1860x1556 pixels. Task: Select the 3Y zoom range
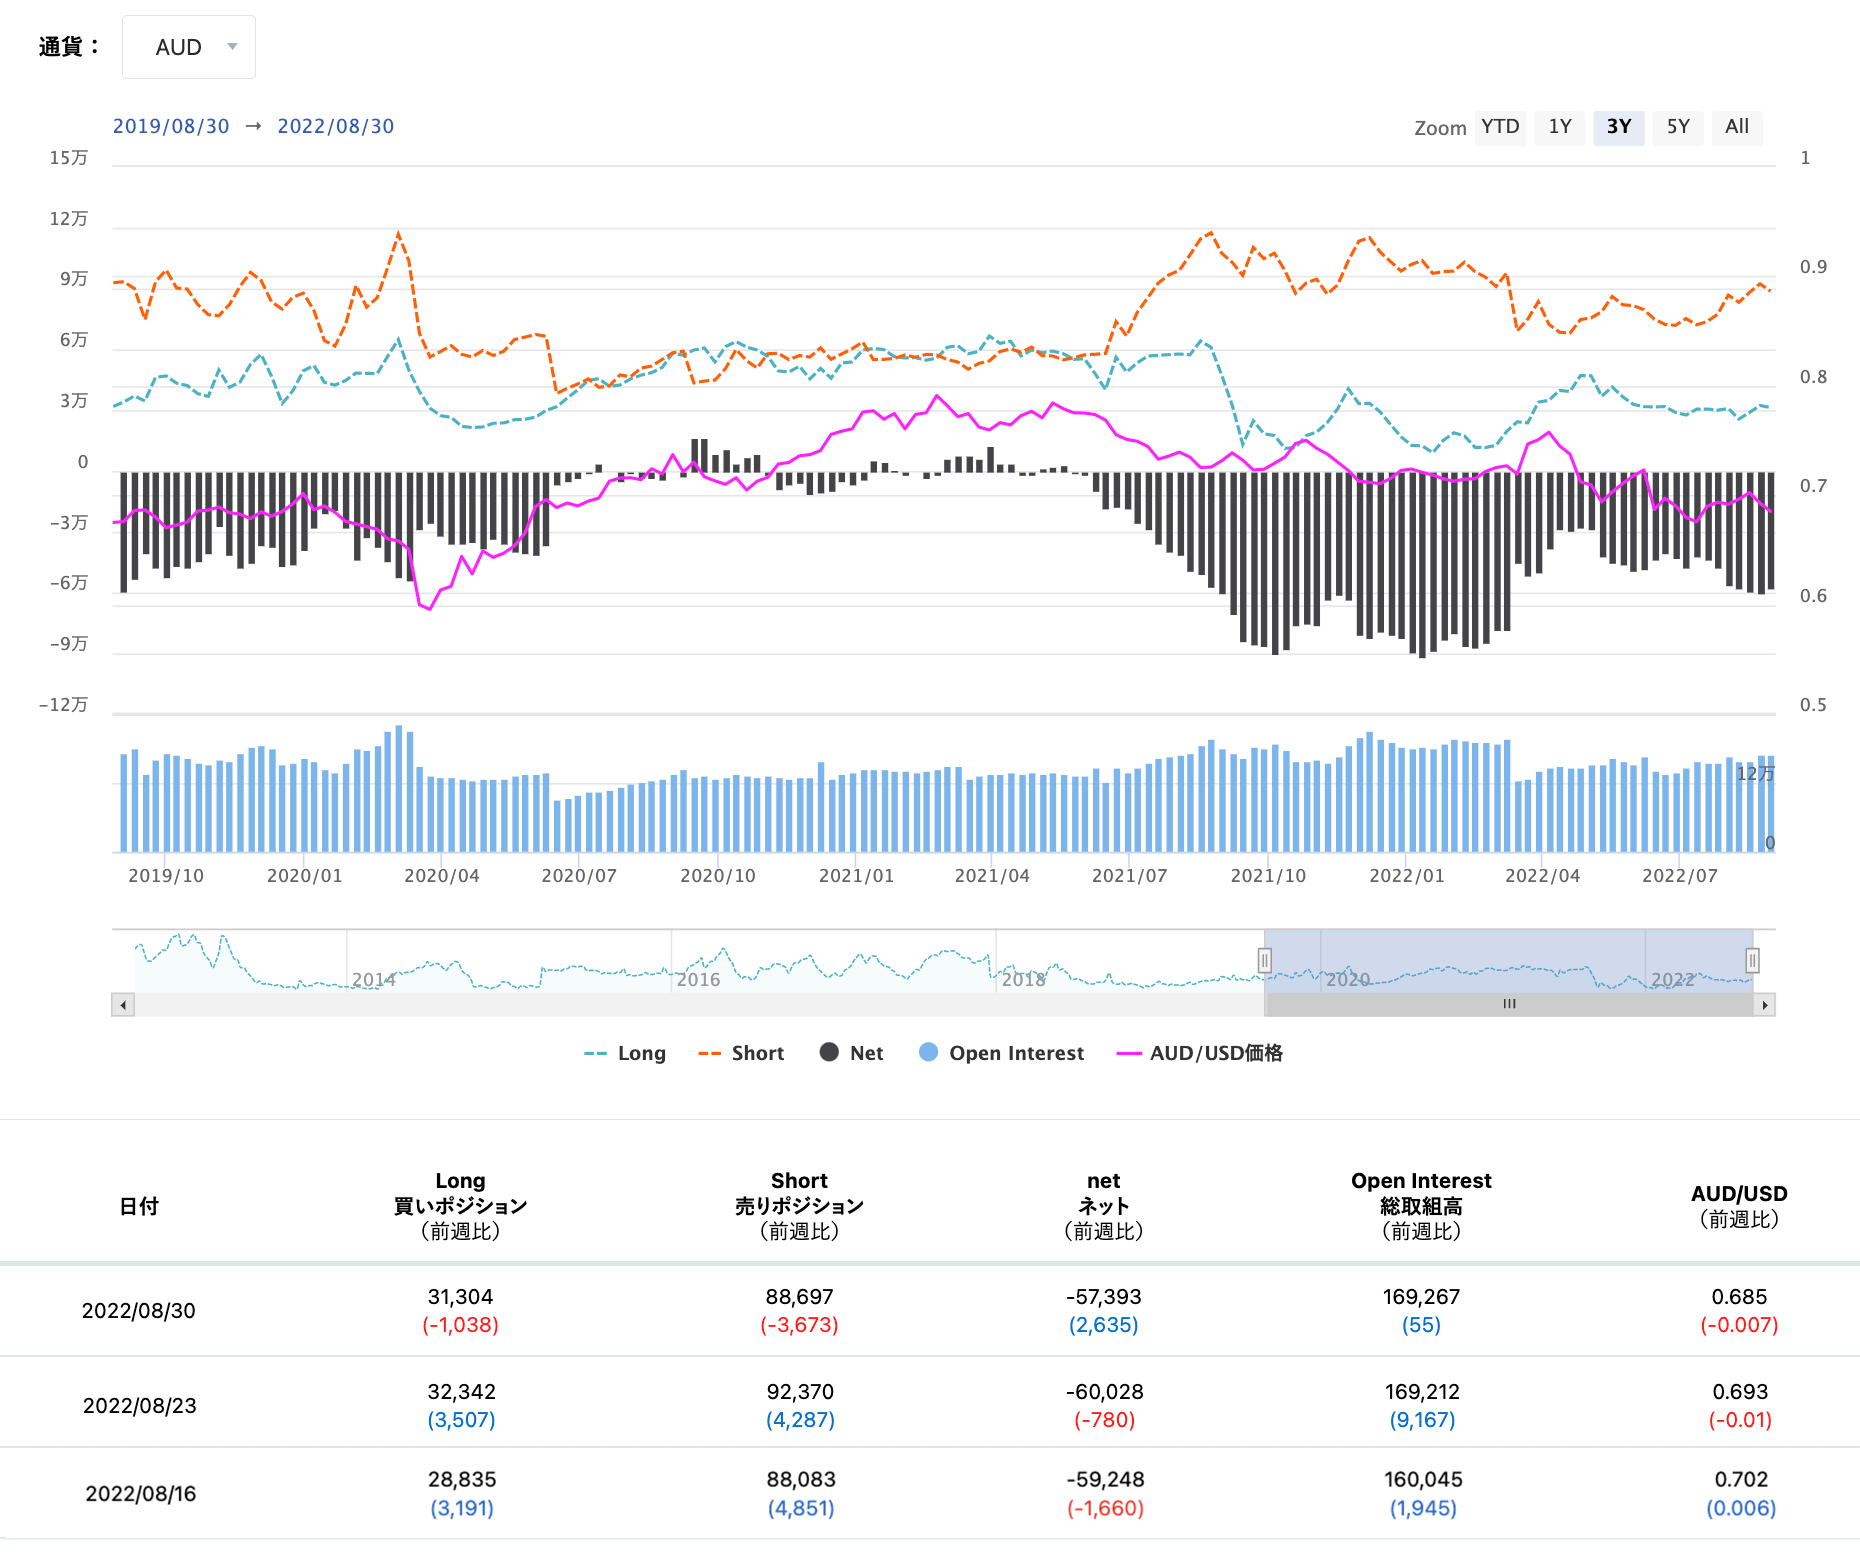pyautogui.click(x=1619, y=127)
